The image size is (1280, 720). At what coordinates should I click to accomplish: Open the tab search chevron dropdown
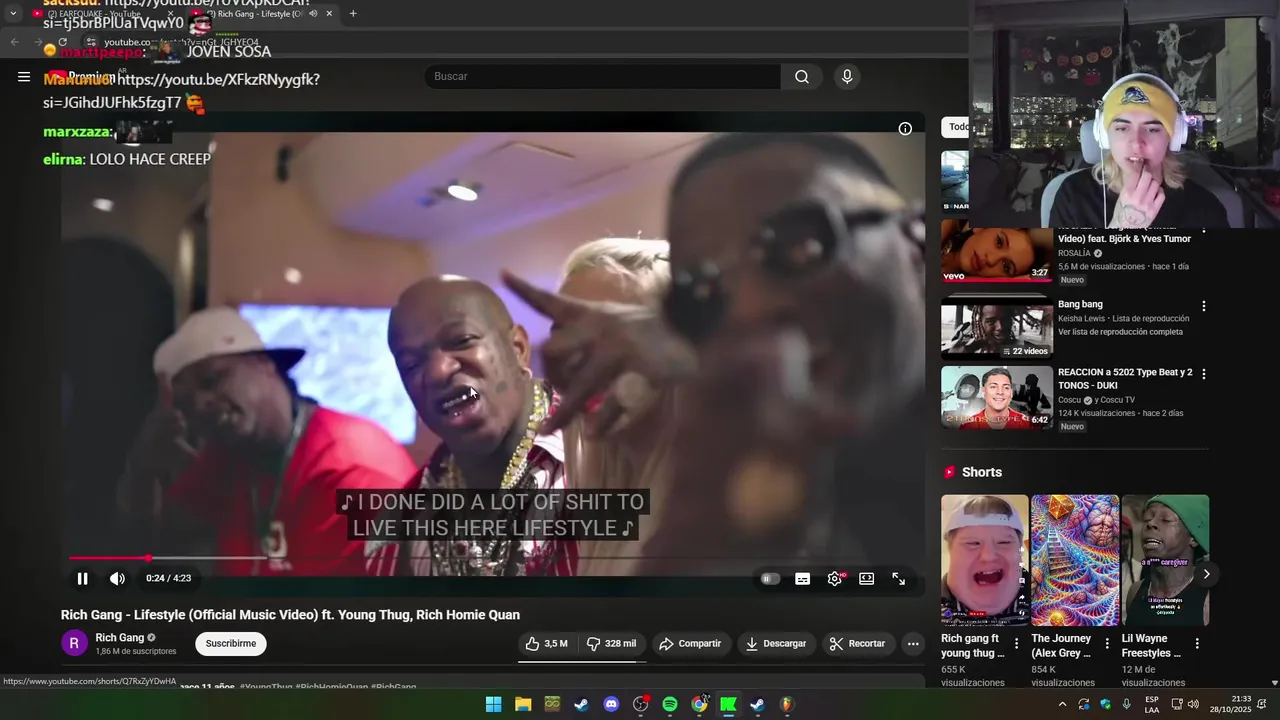pyautogui.click(x=13, y=14)
